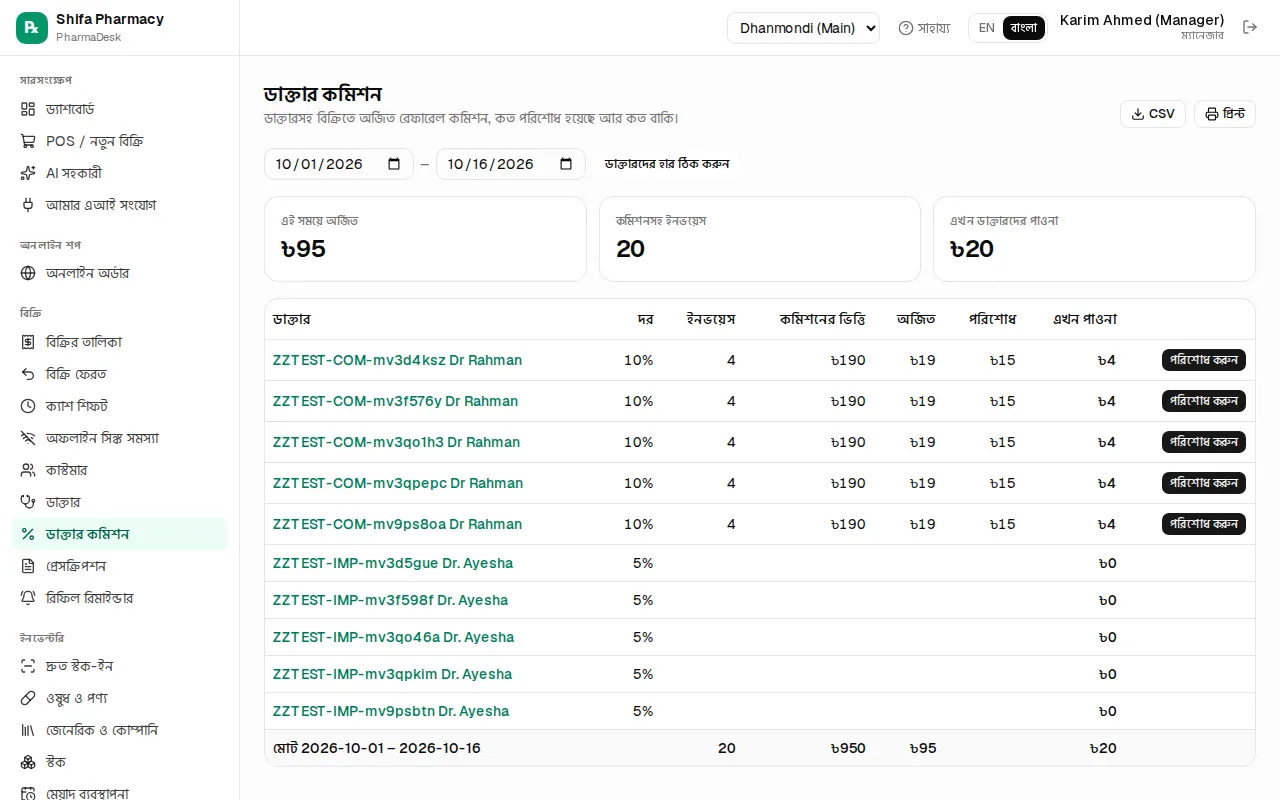Switch language to বাংলা
Image resolution: width=1280 pixels, height=800 pixels.
[1024, 28]
